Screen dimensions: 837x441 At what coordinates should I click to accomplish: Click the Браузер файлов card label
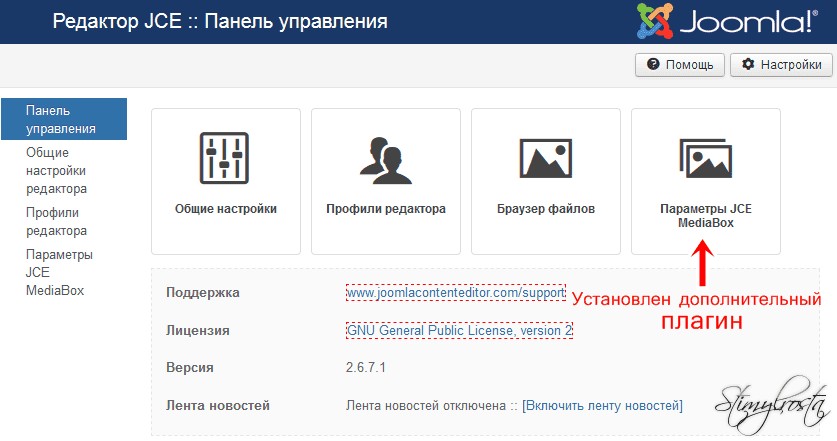pyautogui.click(x=546, y=209)
